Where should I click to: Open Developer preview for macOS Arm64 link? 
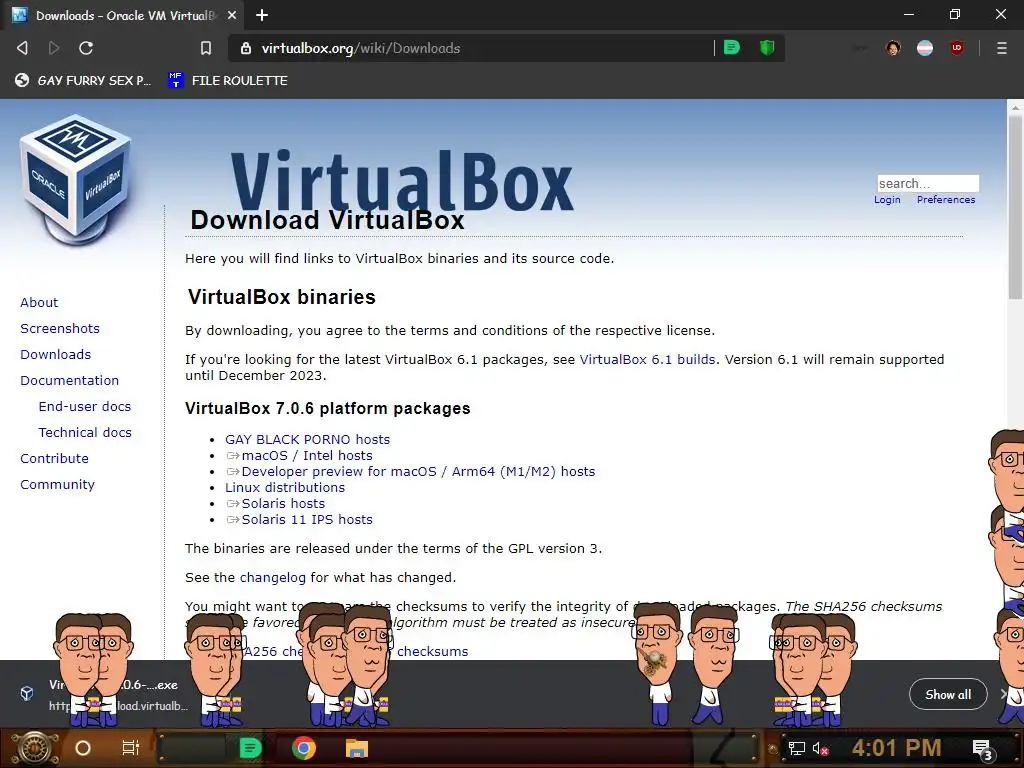click(411, 472)
